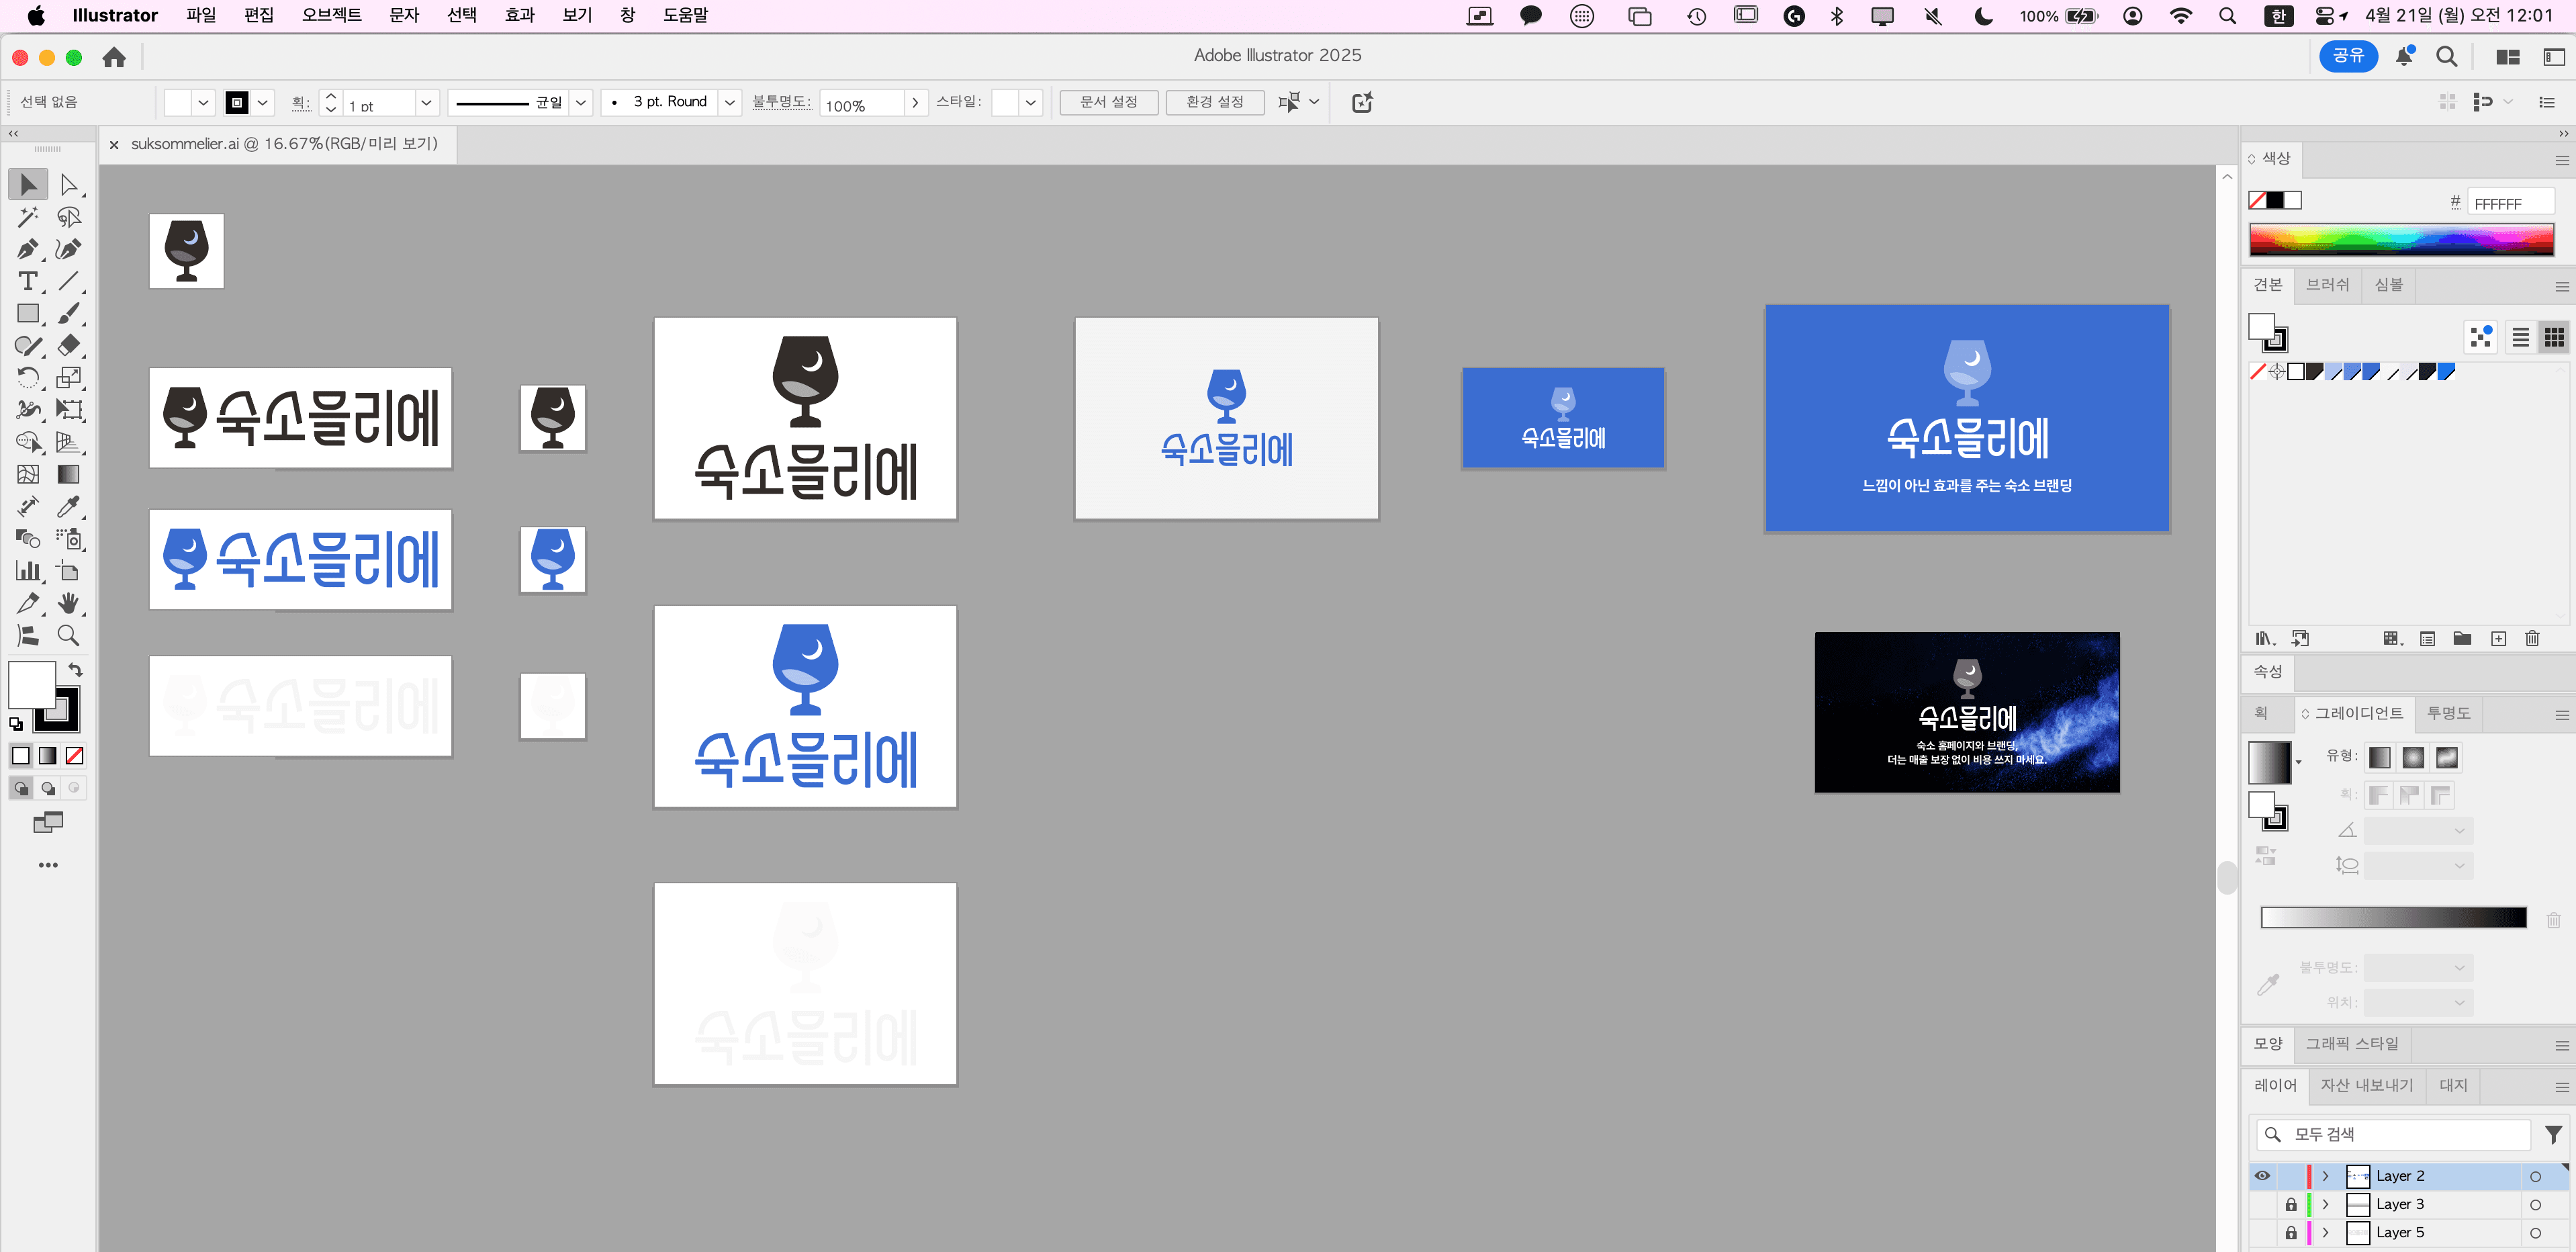The image size is (2576, 1252).
Task: Open the search magnifier in title bar
Action: (x=2446, y=57)
